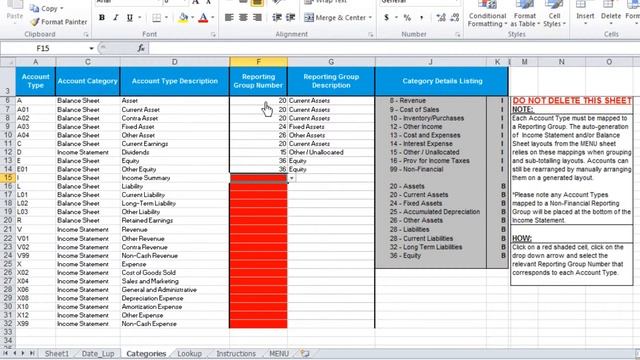Select the red cell in the Liability row

(x=258, y=187)
